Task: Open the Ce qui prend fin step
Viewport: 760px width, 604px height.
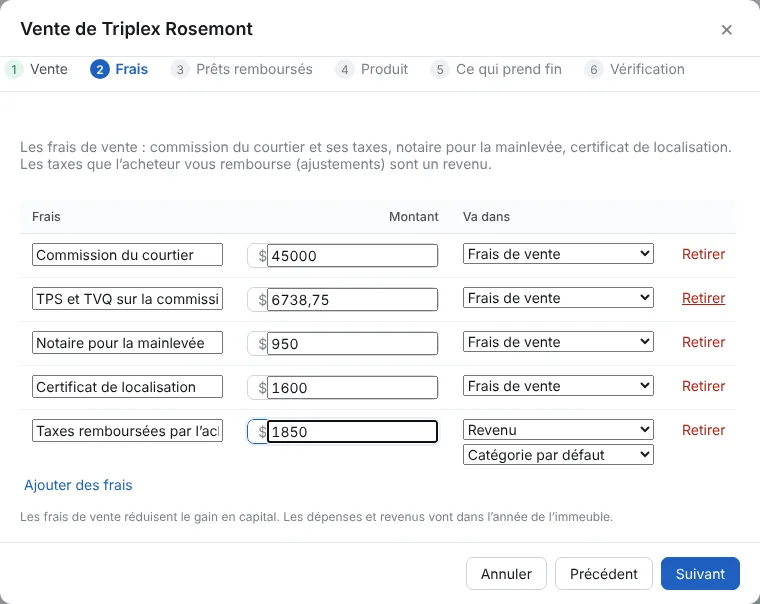Action: point(496,69)
